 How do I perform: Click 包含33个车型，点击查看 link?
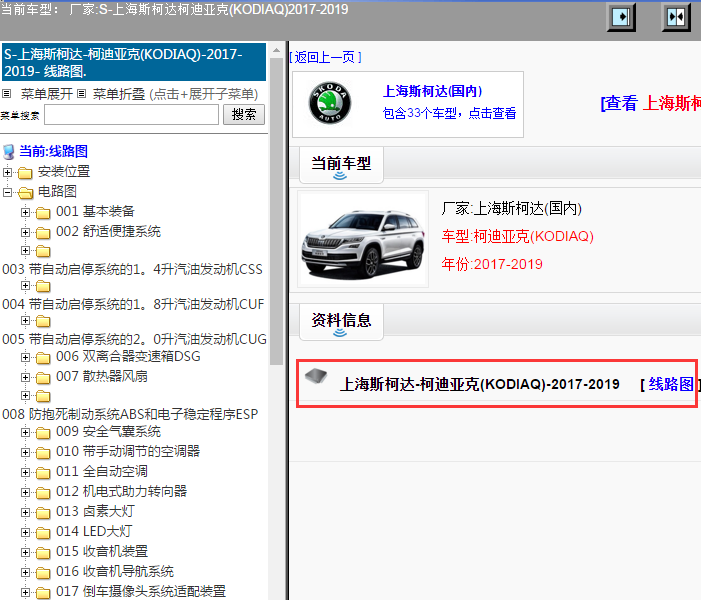coord(449,113)
